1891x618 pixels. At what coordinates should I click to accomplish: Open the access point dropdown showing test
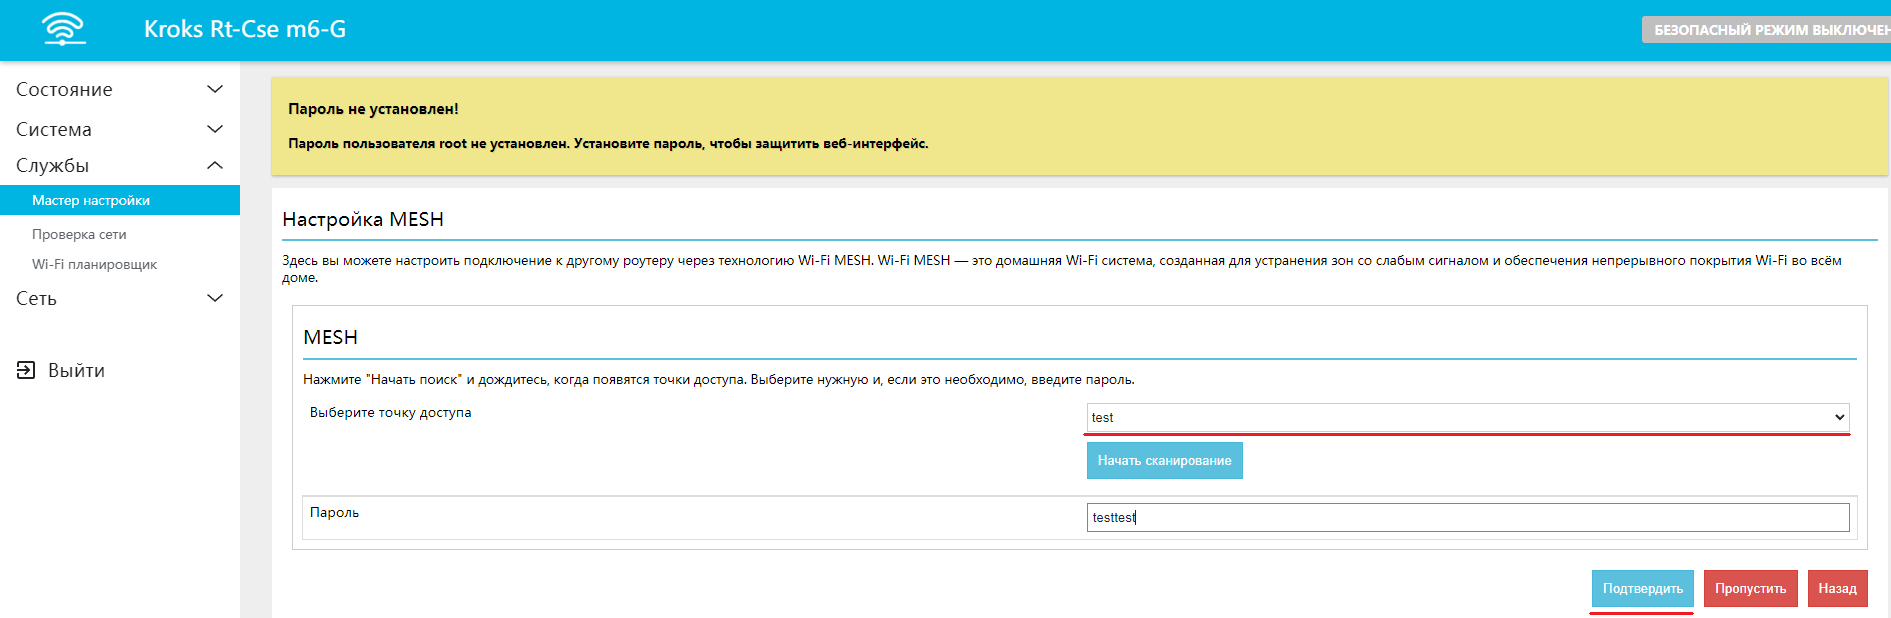point(1467,417)
